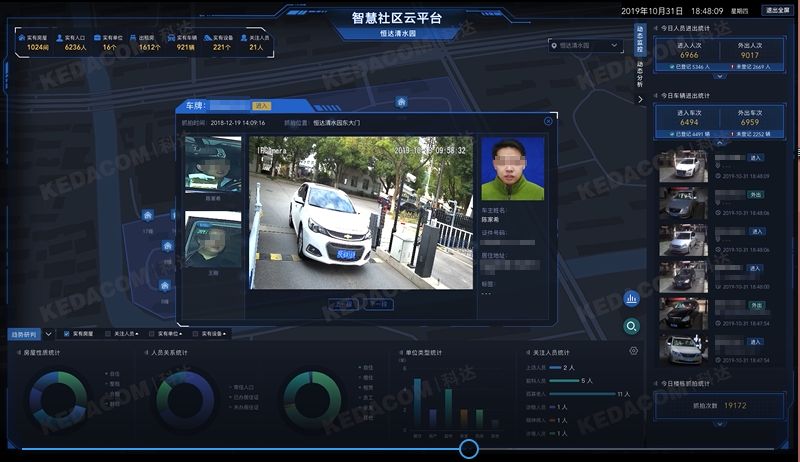800x462 pixels.
Task: Click the 进入车次 6494 value
Action: (x=689, y=122)
